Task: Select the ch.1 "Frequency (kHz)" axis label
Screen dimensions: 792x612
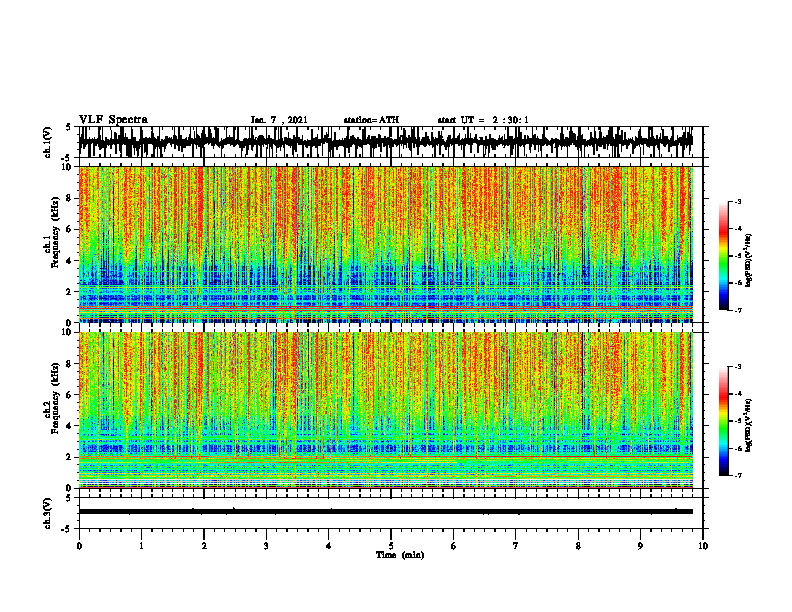Action: click(x=55, y=232)
